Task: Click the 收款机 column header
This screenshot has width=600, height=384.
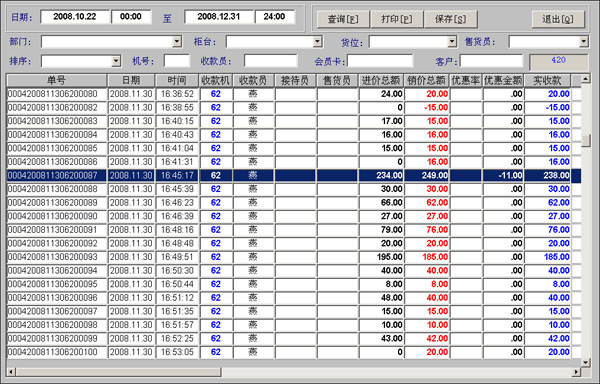Action: point(216,80)
